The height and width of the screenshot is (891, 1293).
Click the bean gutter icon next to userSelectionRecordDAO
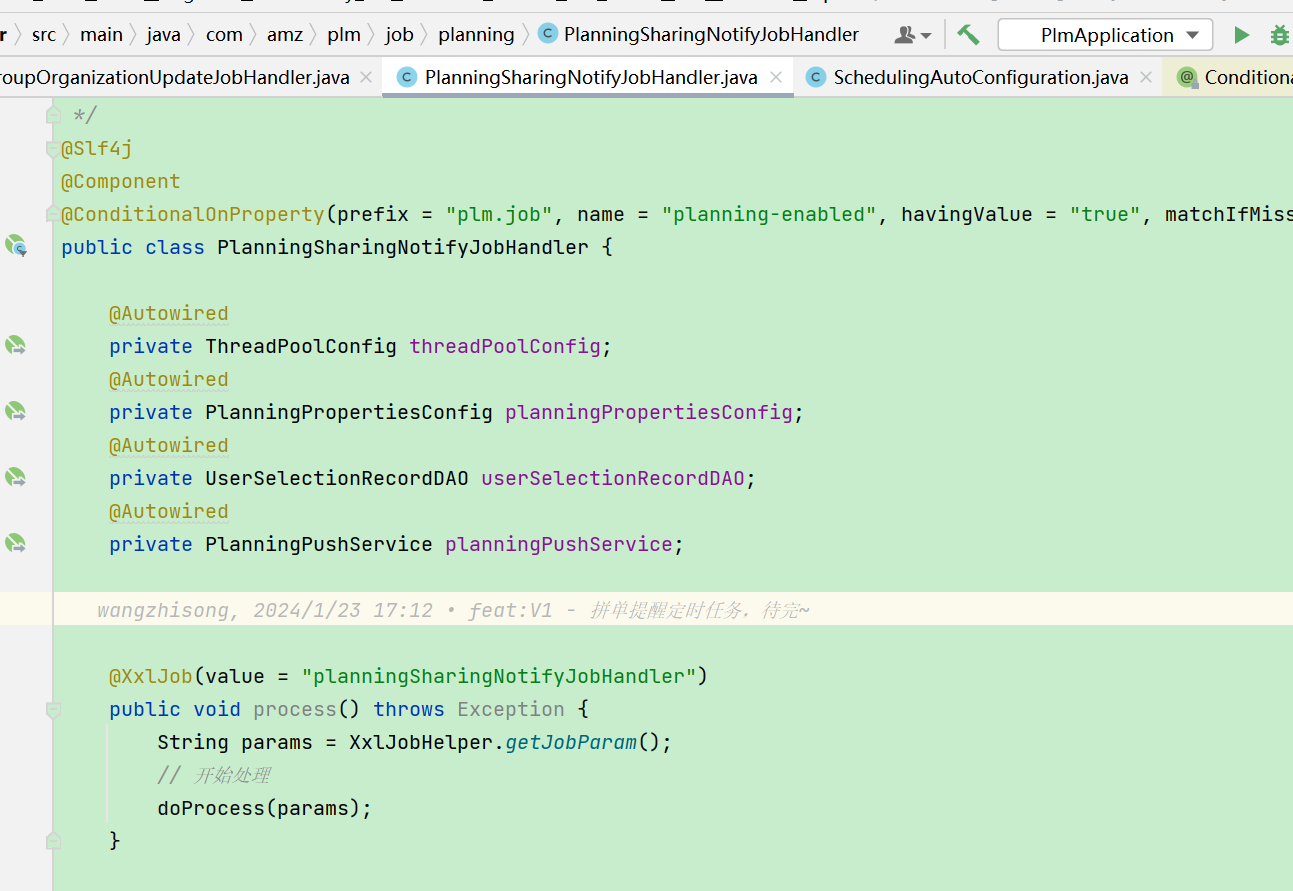[16, 477]
